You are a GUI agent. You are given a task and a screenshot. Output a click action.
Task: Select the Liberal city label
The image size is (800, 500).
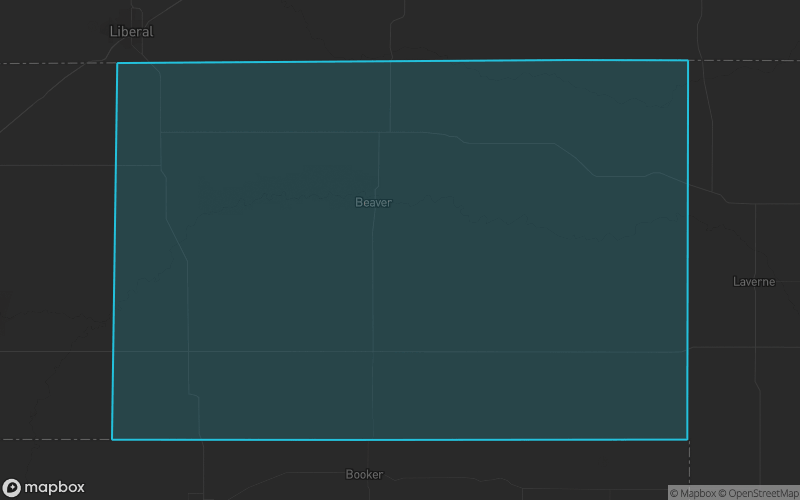pyautogui.click(x=132, y=32)
